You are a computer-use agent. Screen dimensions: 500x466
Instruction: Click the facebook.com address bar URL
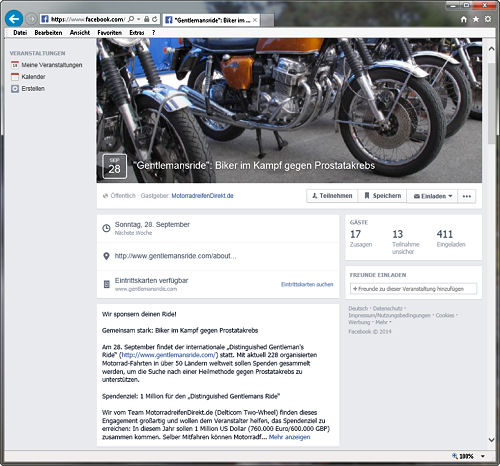(87, 19)
